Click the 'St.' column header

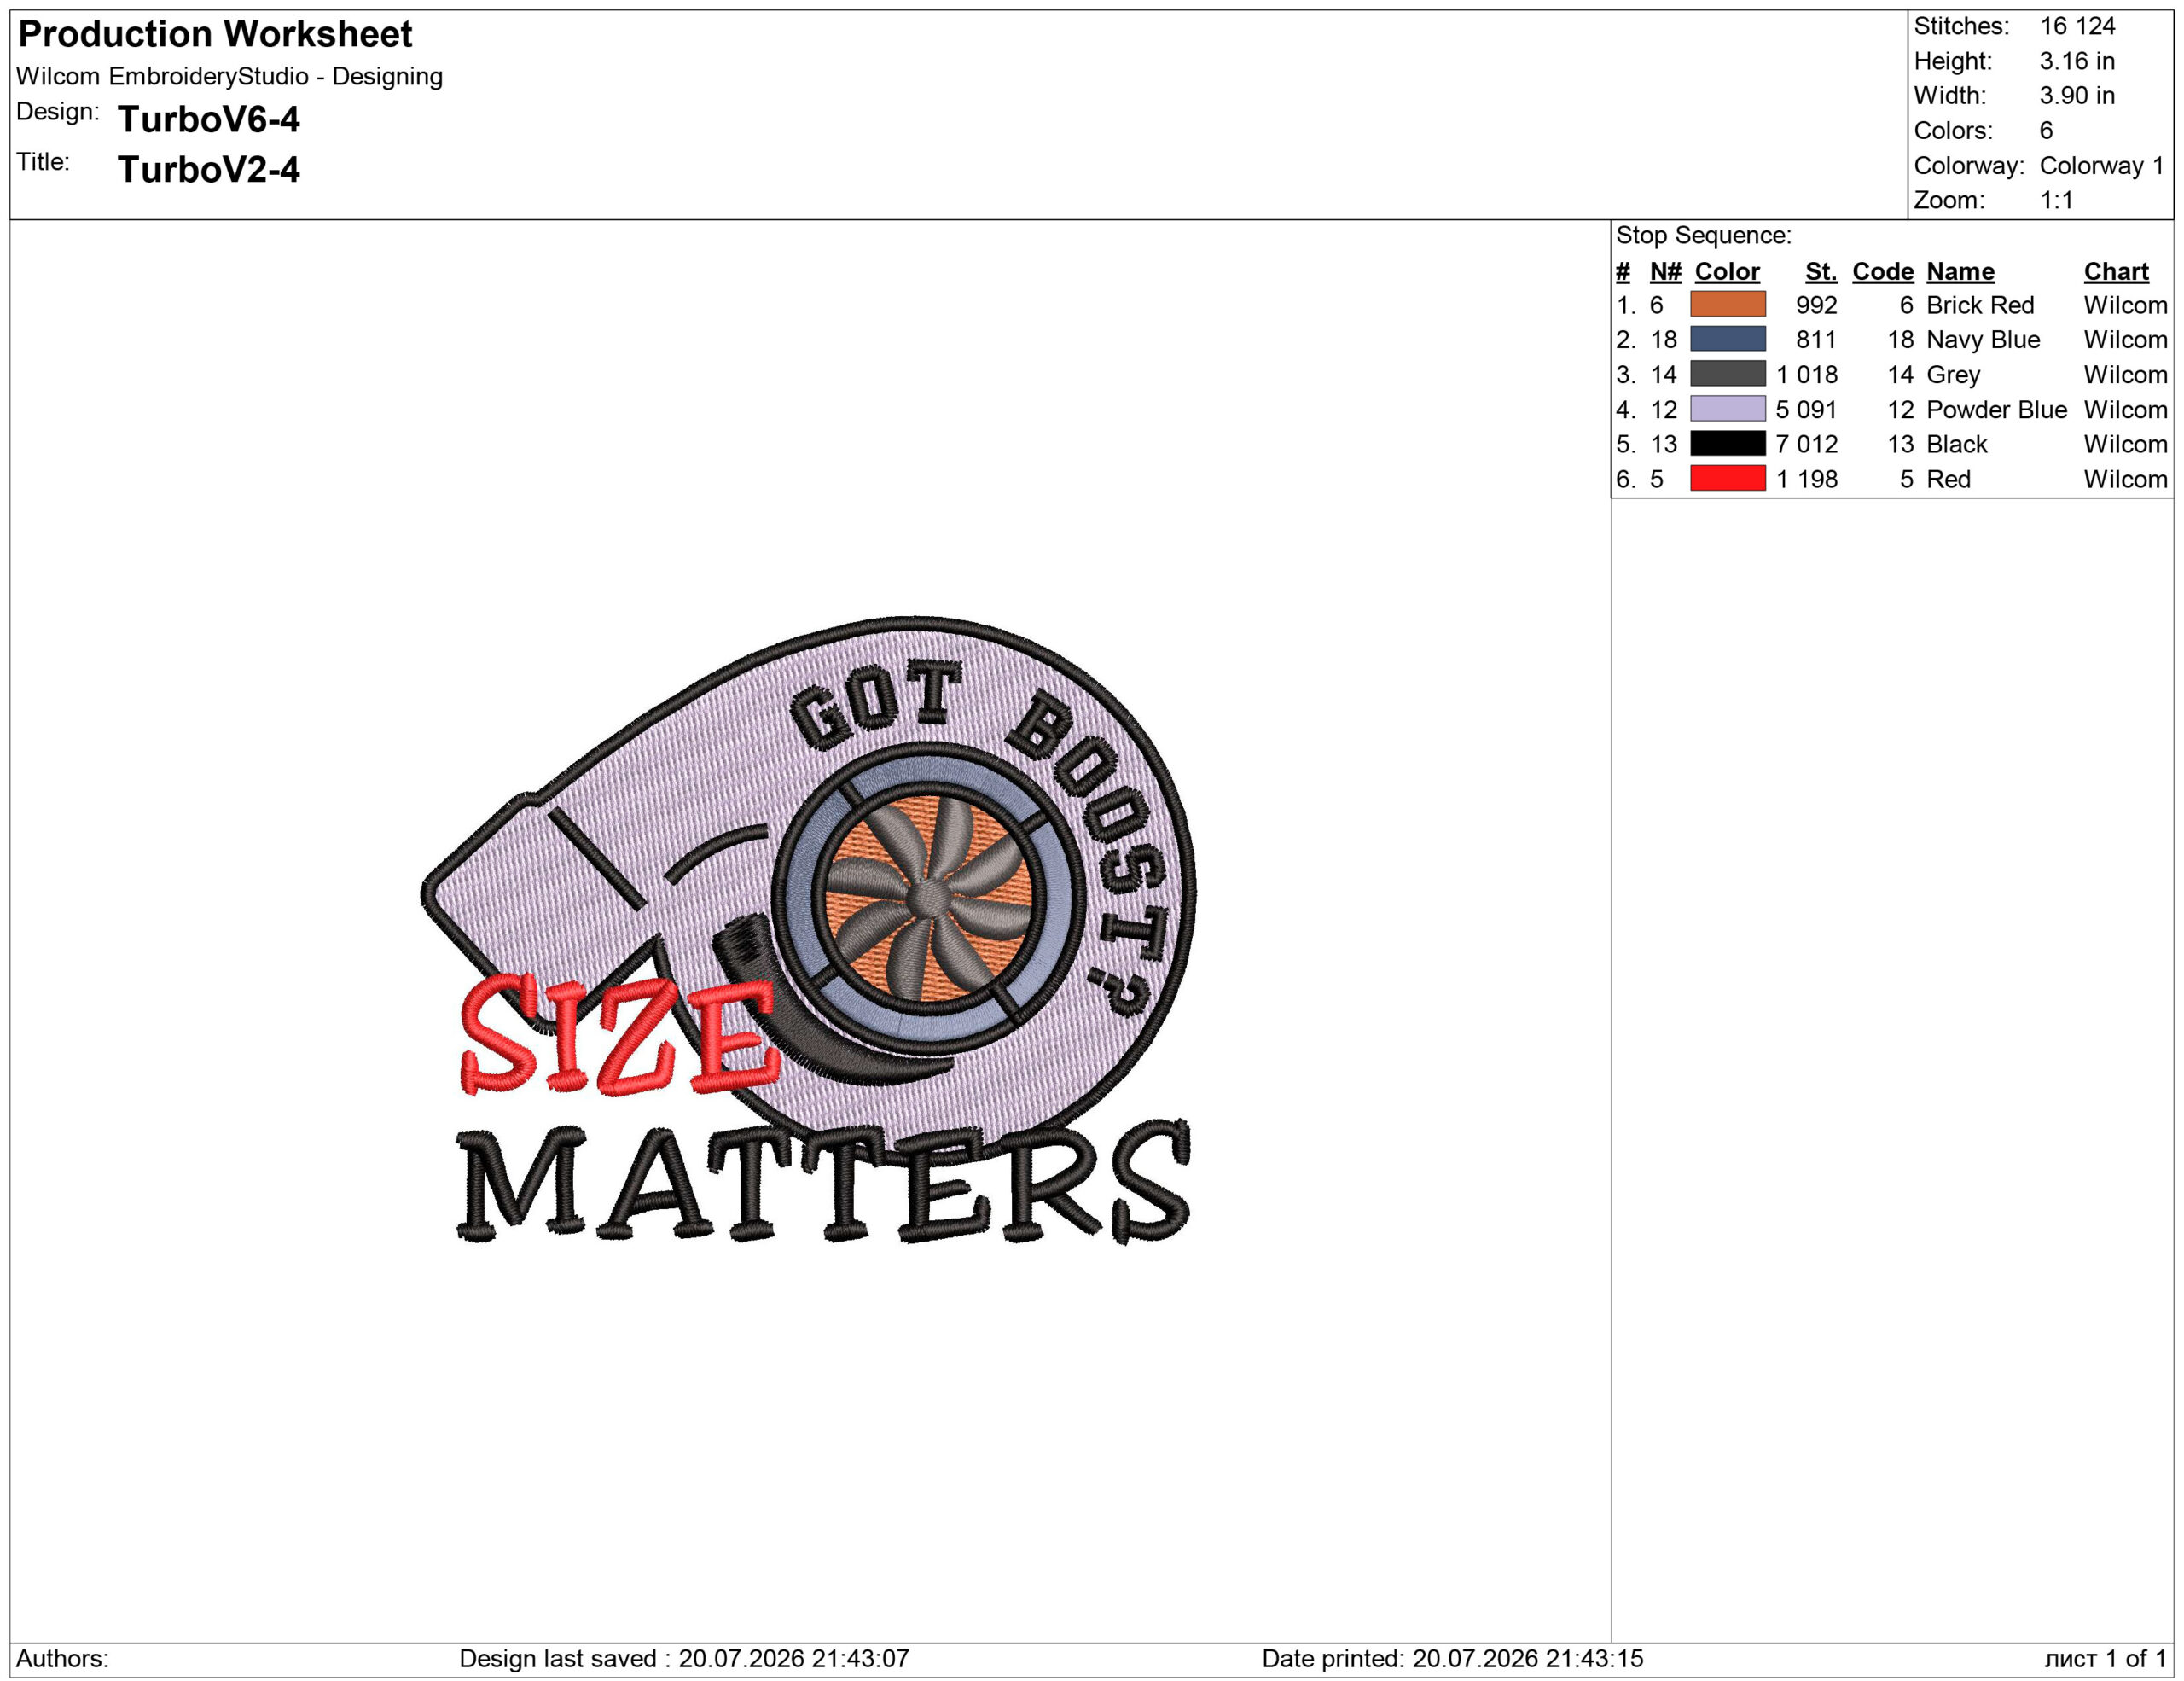[x=1821, y=272]
